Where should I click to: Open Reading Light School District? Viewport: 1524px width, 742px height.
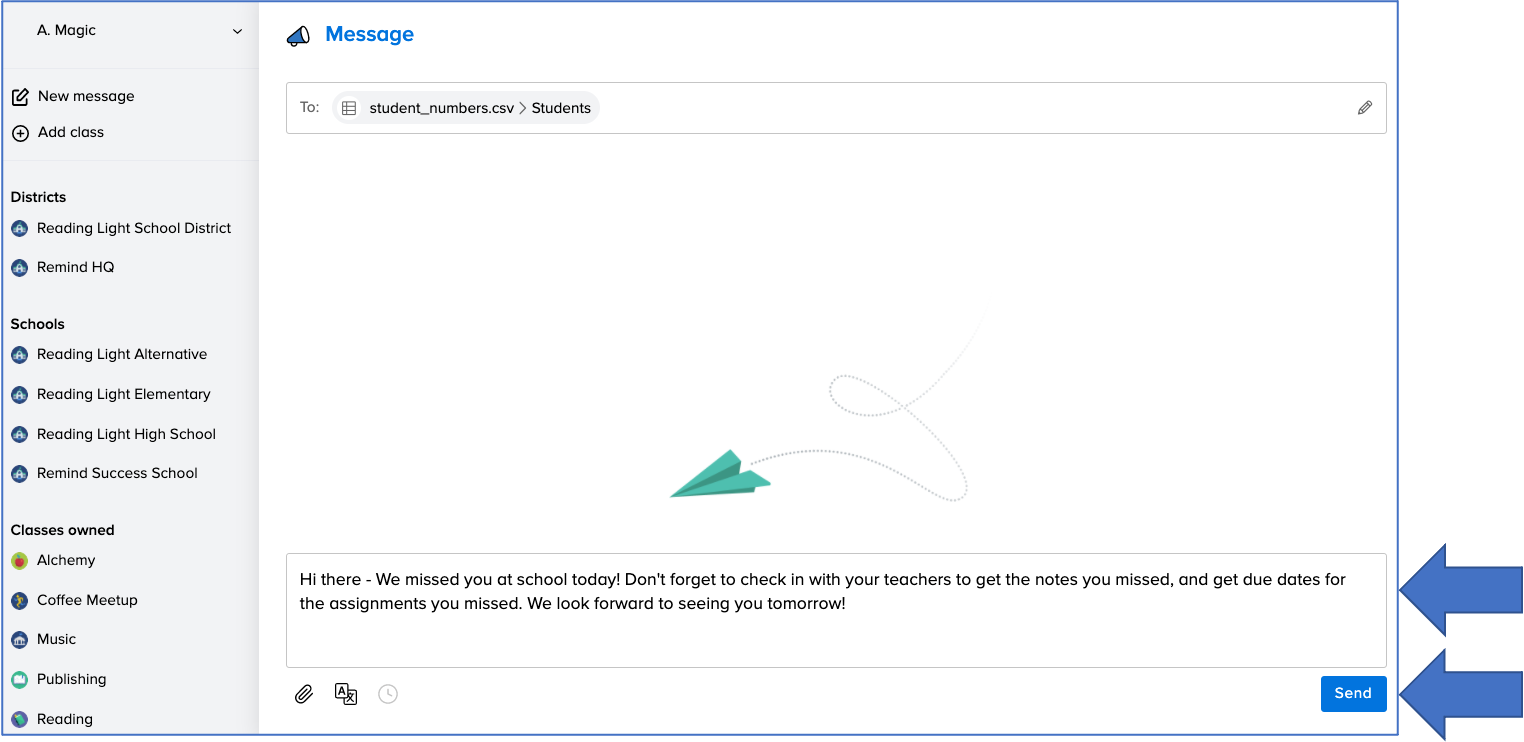[133, 228]
